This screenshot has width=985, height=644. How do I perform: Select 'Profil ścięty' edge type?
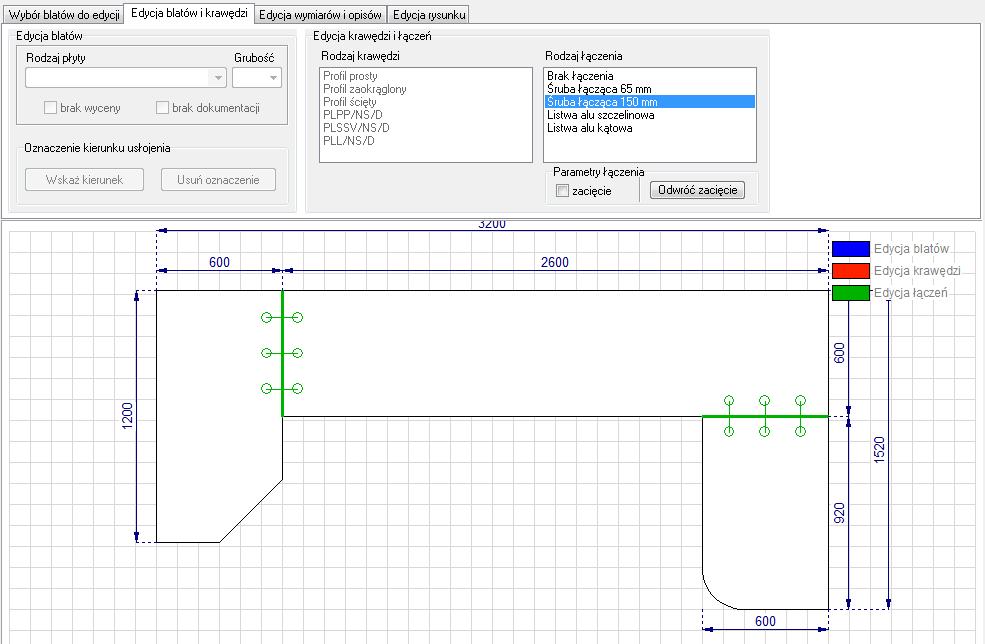[x=425, y=102]
